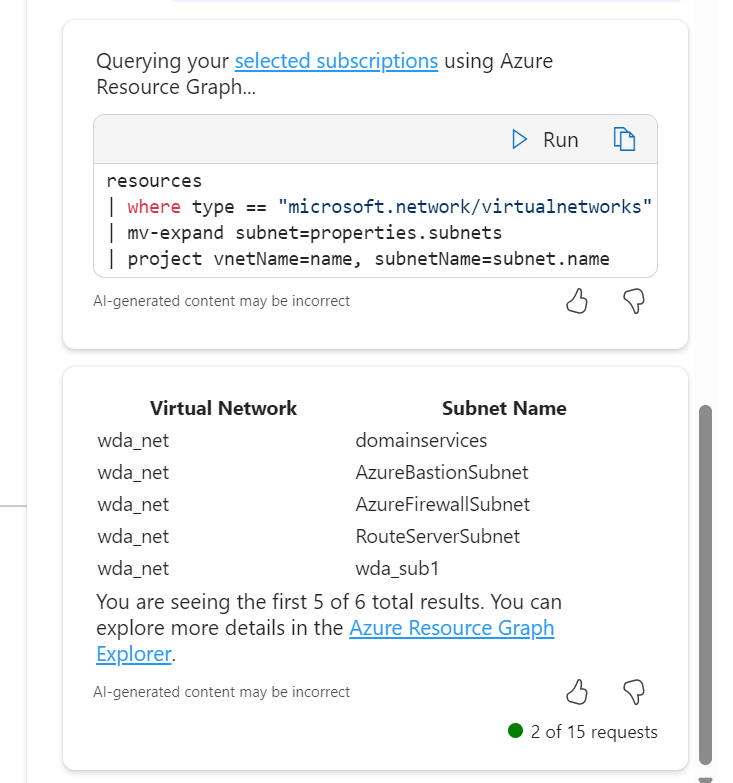Click the green request status dot
Image resolution: width=733 pixels, height=783 pixels.
(x=516, y=731)
